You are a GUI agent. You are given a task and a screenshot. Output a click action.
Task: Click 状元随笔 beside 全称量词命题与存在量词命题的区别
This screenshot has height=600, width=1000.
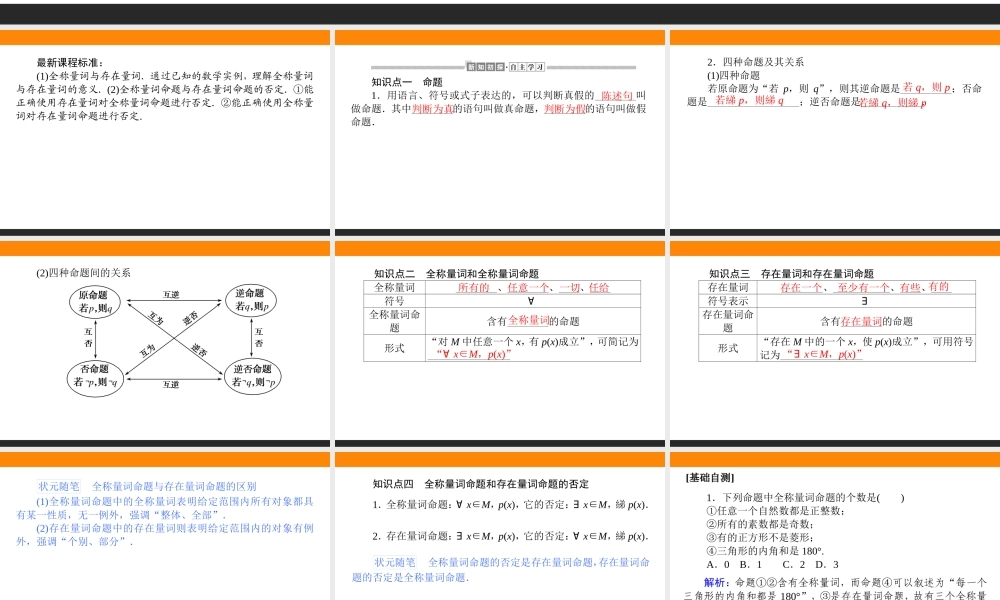pyautogui.click(x=59, y=487)
